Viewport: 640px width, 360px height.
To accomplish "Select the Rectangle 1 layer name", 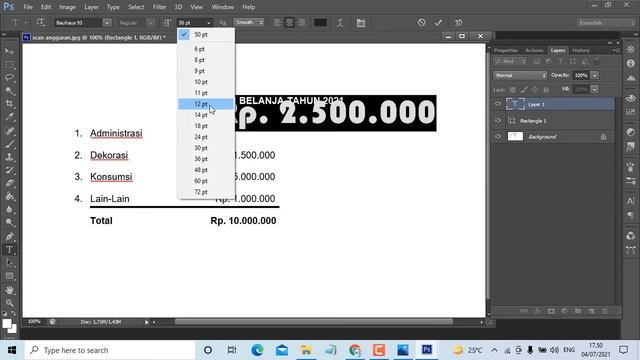I will tap(533, 121).
